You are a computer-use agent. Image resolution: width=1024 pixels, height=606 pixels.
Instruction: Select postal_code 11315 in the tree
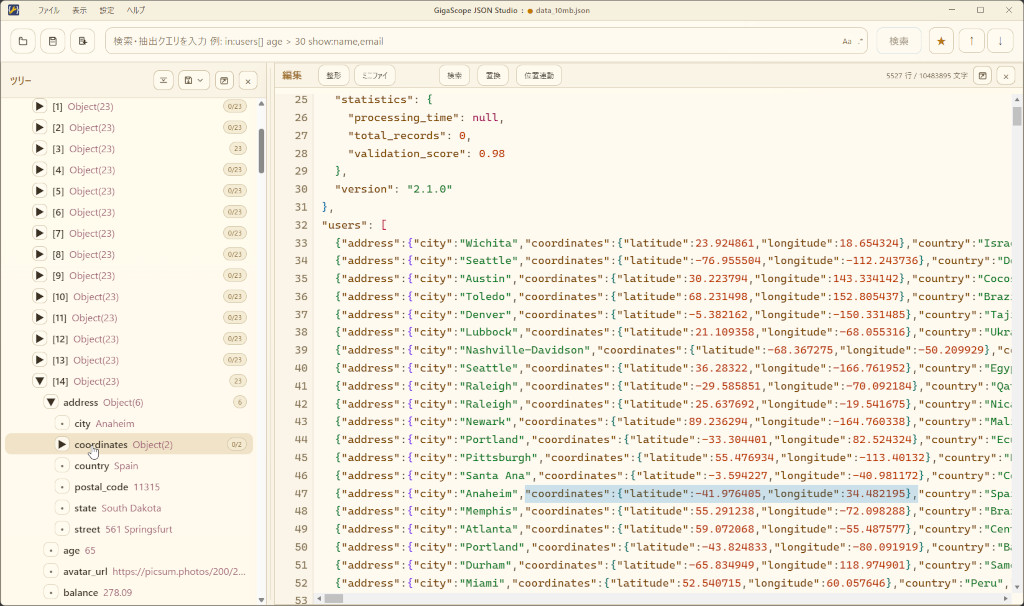[129, 486]
